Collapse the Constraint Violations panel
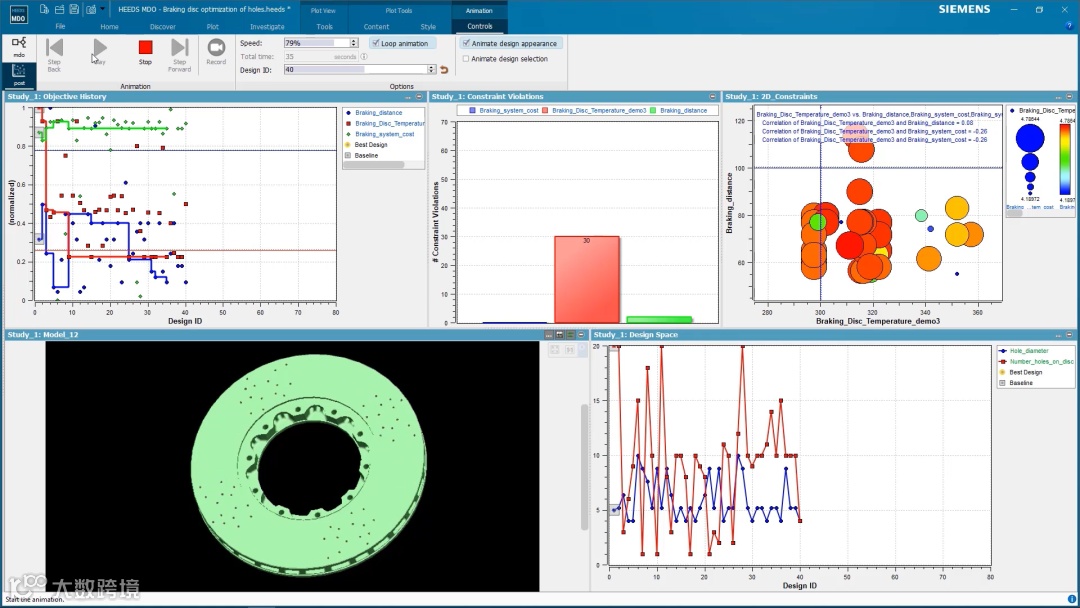This screenshot has width=1080, height=608. pos(712,96)
